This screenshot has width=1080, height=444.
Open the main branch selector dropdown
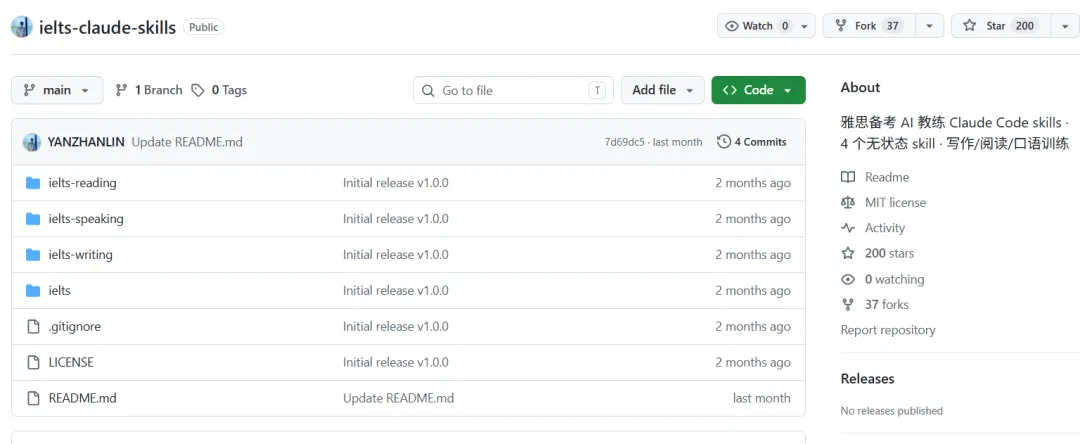tap(57, 90)
